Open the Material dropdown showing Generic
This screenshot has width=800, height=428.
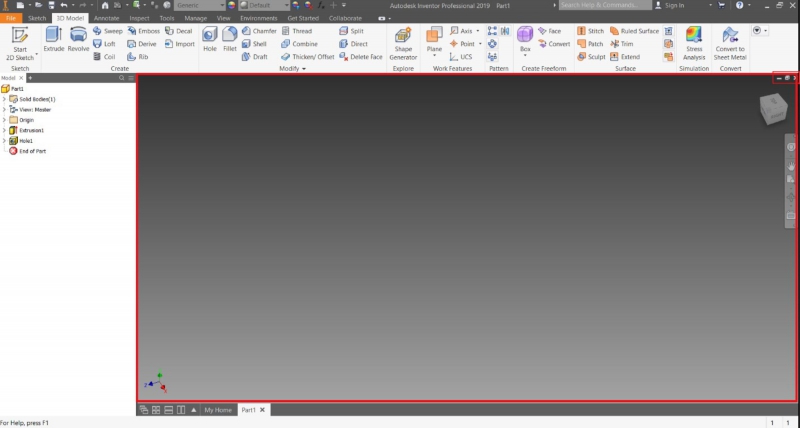tap(200, 5)
